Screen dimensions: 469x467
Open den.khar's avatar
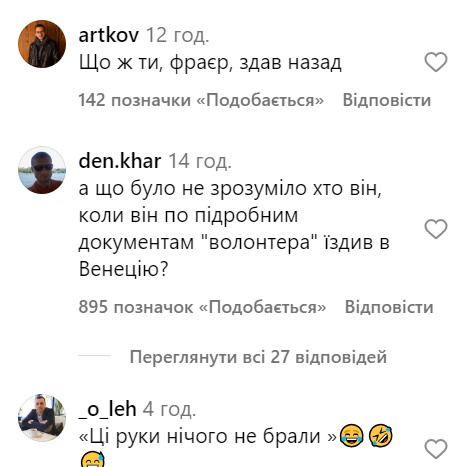42,170
